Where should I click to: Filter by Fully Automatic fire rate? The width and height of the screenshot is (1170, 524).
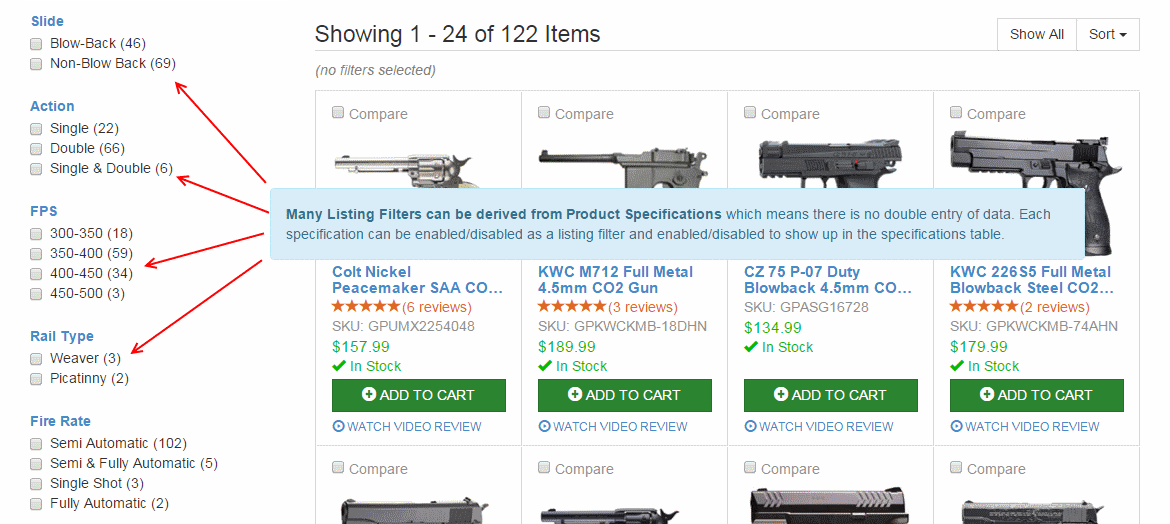[x=36, y=504]
